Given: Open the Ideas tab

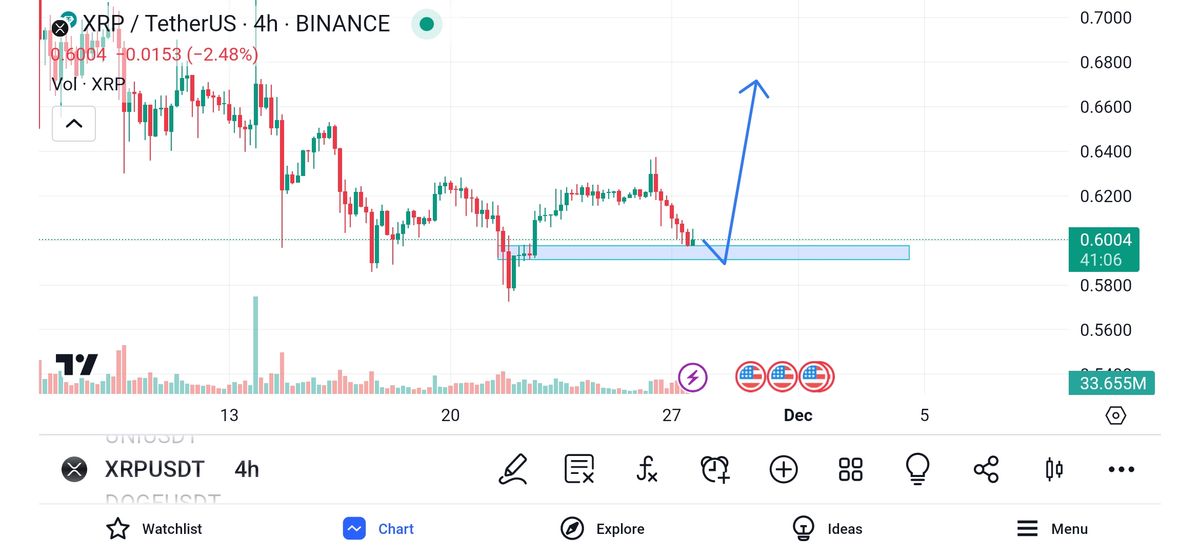Looking at the screenshot, I should 827,529.
